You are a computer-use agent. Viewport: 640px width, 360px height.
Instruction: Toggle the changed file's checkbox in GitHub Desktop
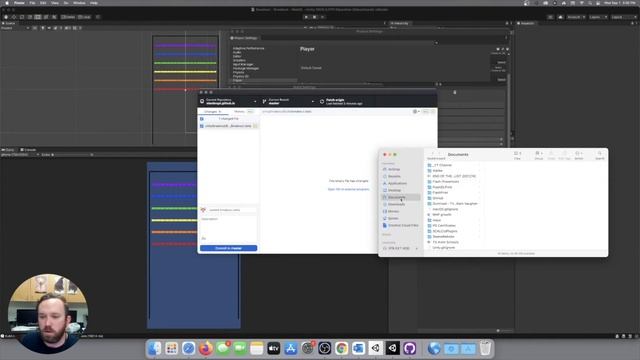pyautogui.click(x=202, y=126)
